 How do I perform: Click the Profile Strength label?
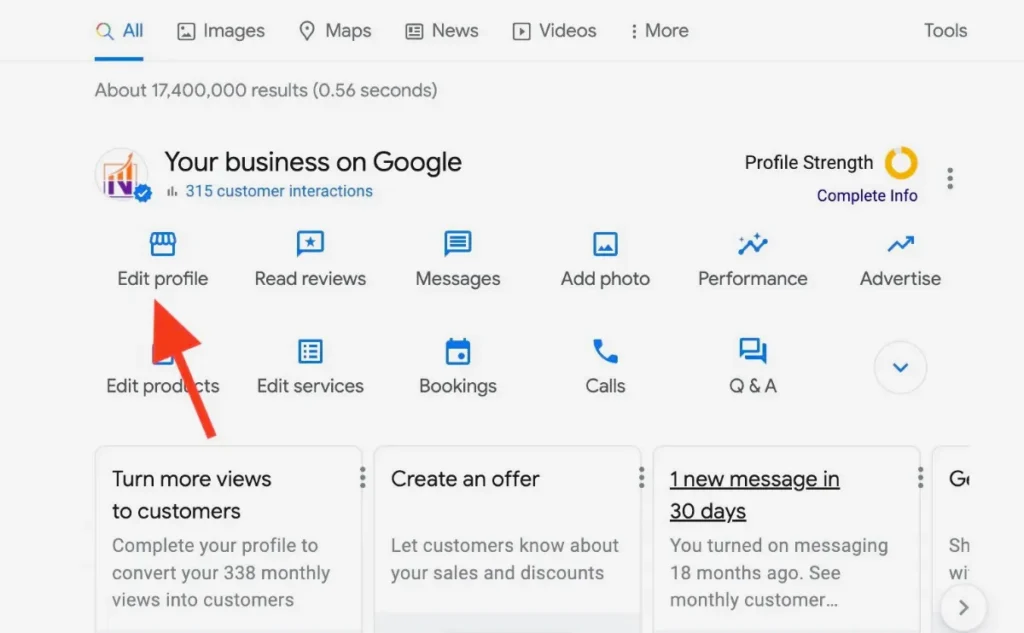click(808, 163)
